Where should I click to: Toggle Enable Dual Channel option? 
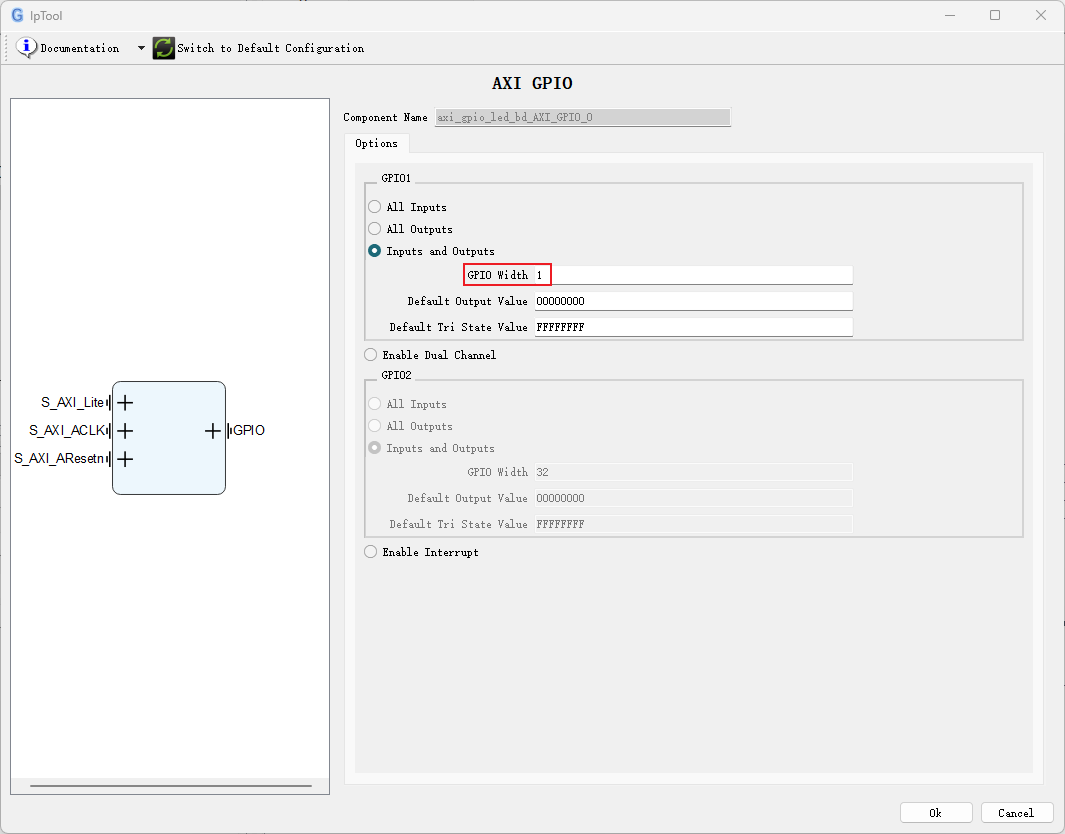370,355
